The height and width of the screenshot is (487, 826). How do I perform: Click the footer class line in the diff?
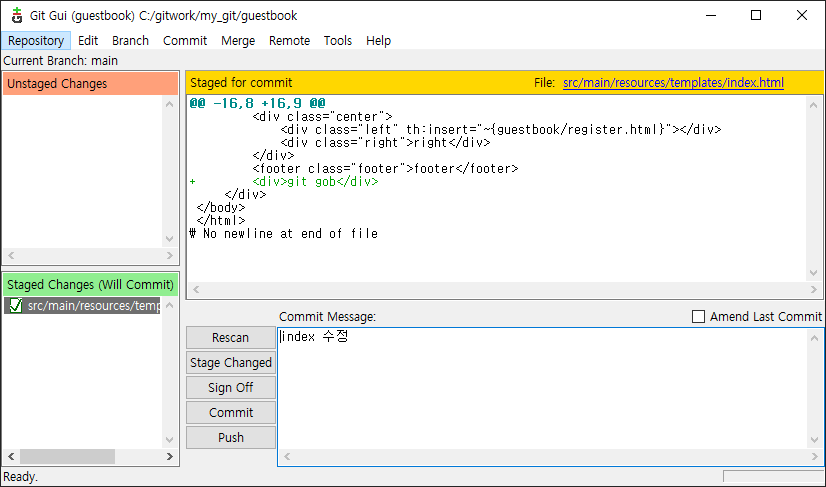(x=386, y=169)
